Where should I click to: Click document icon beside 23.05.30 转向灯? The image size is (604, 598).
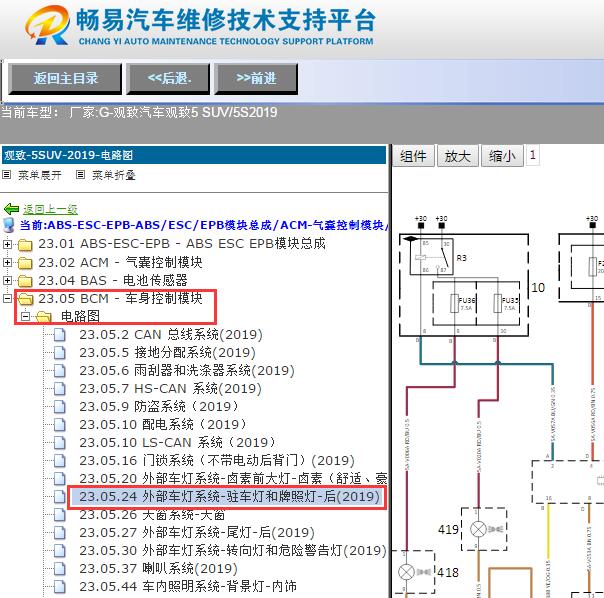coord(60,551)
